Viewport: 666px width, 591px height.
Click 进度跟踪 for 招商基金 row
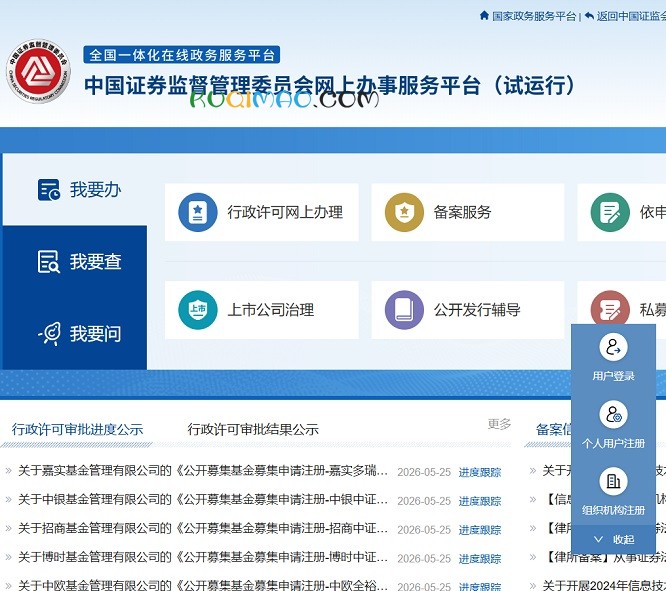480,530
